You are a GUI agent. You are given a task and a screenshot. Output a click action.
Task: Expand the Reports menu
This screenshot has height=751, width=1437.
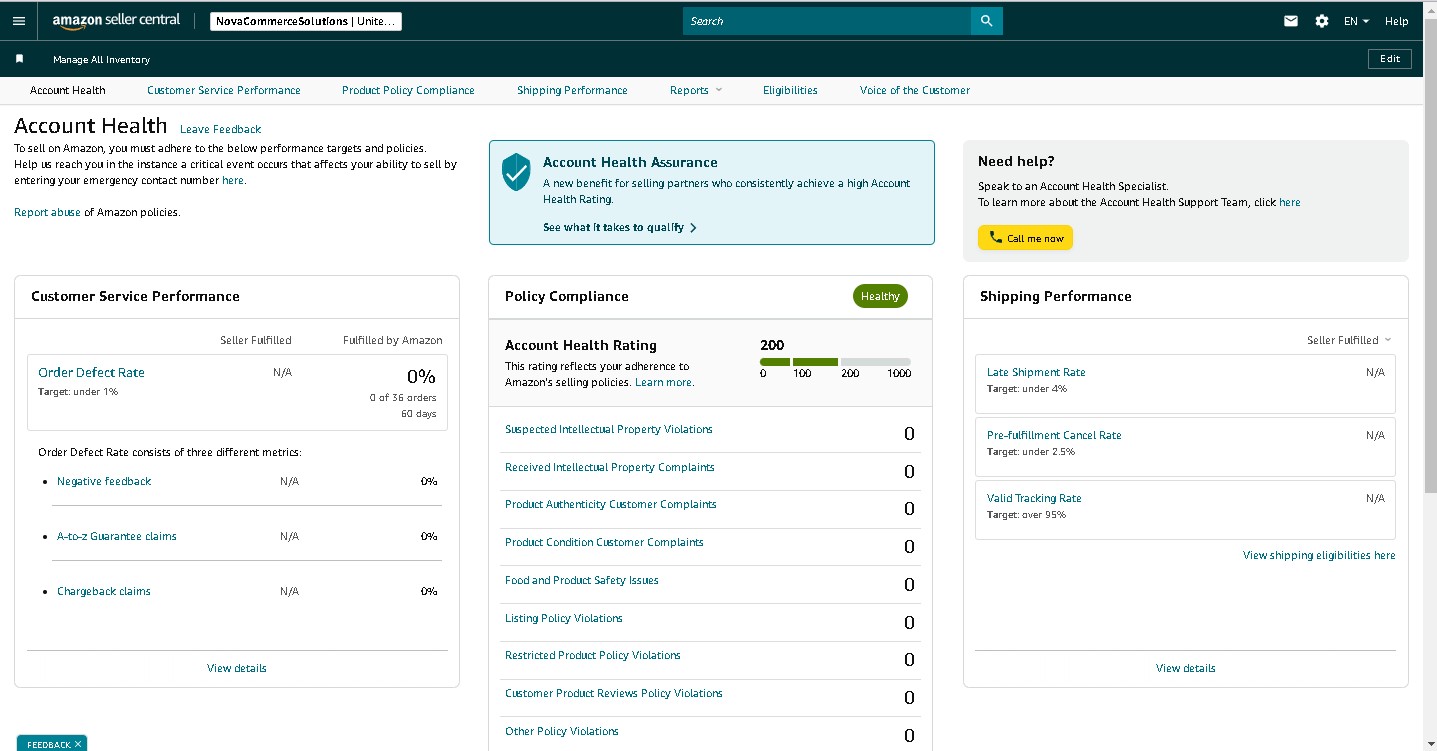[696, 90]
